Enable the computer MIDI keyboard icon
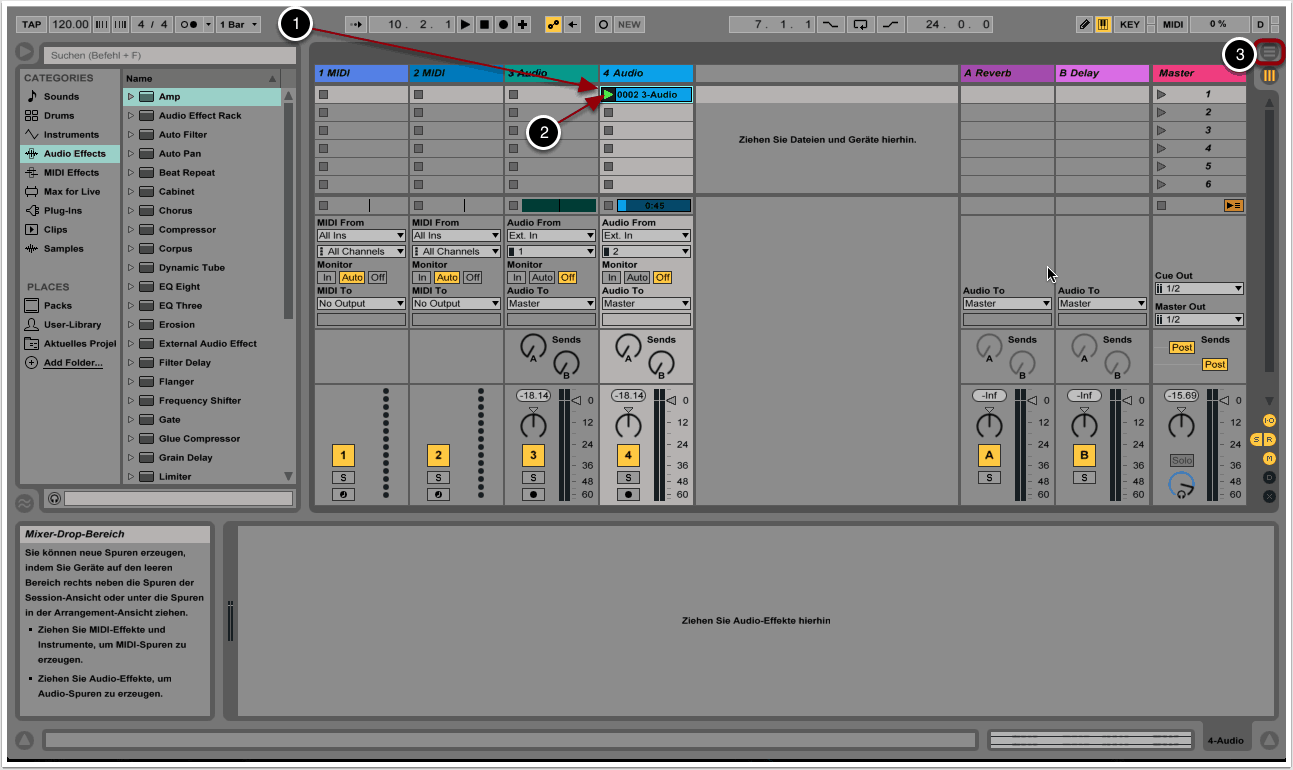 (1103, 24)
